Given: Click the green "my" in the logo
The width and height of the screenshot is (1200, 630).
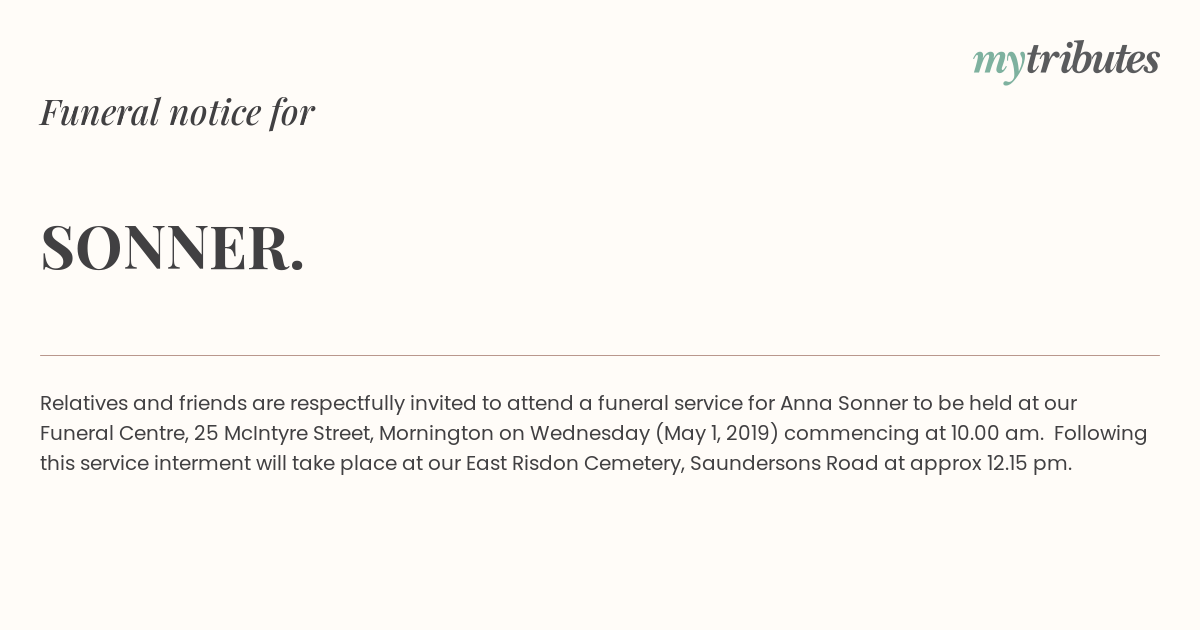Looking at the screenshot, I should click(x=998, y=64).
